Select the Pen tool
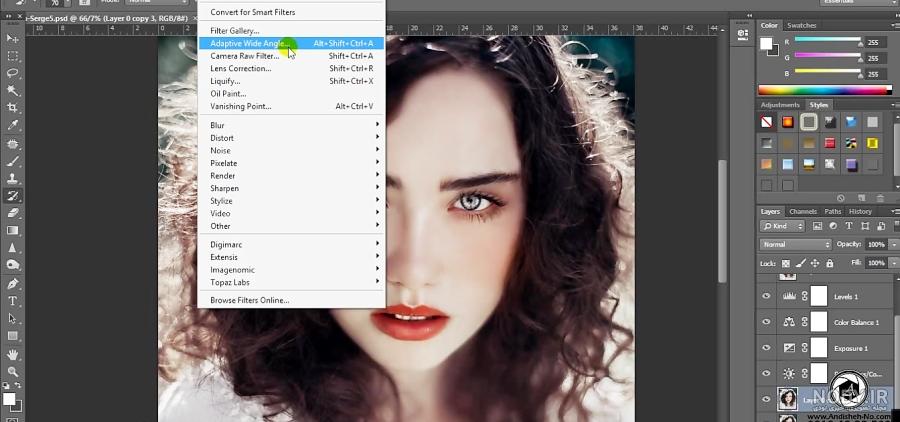 pyautogui.click(x=12, y=284)
